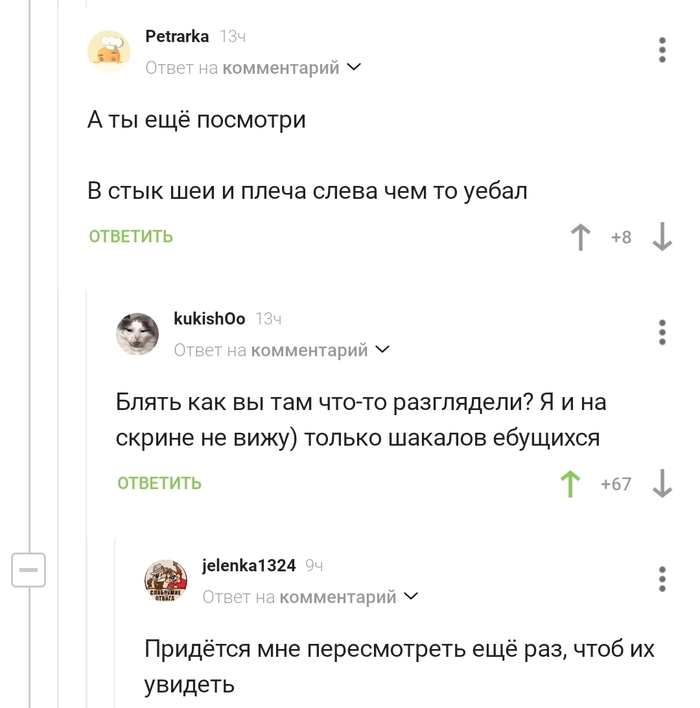The width and height of the screenshot is (700, 708).
Task: Upvote kukishOo's comment with +67
Action: (570, 484)
